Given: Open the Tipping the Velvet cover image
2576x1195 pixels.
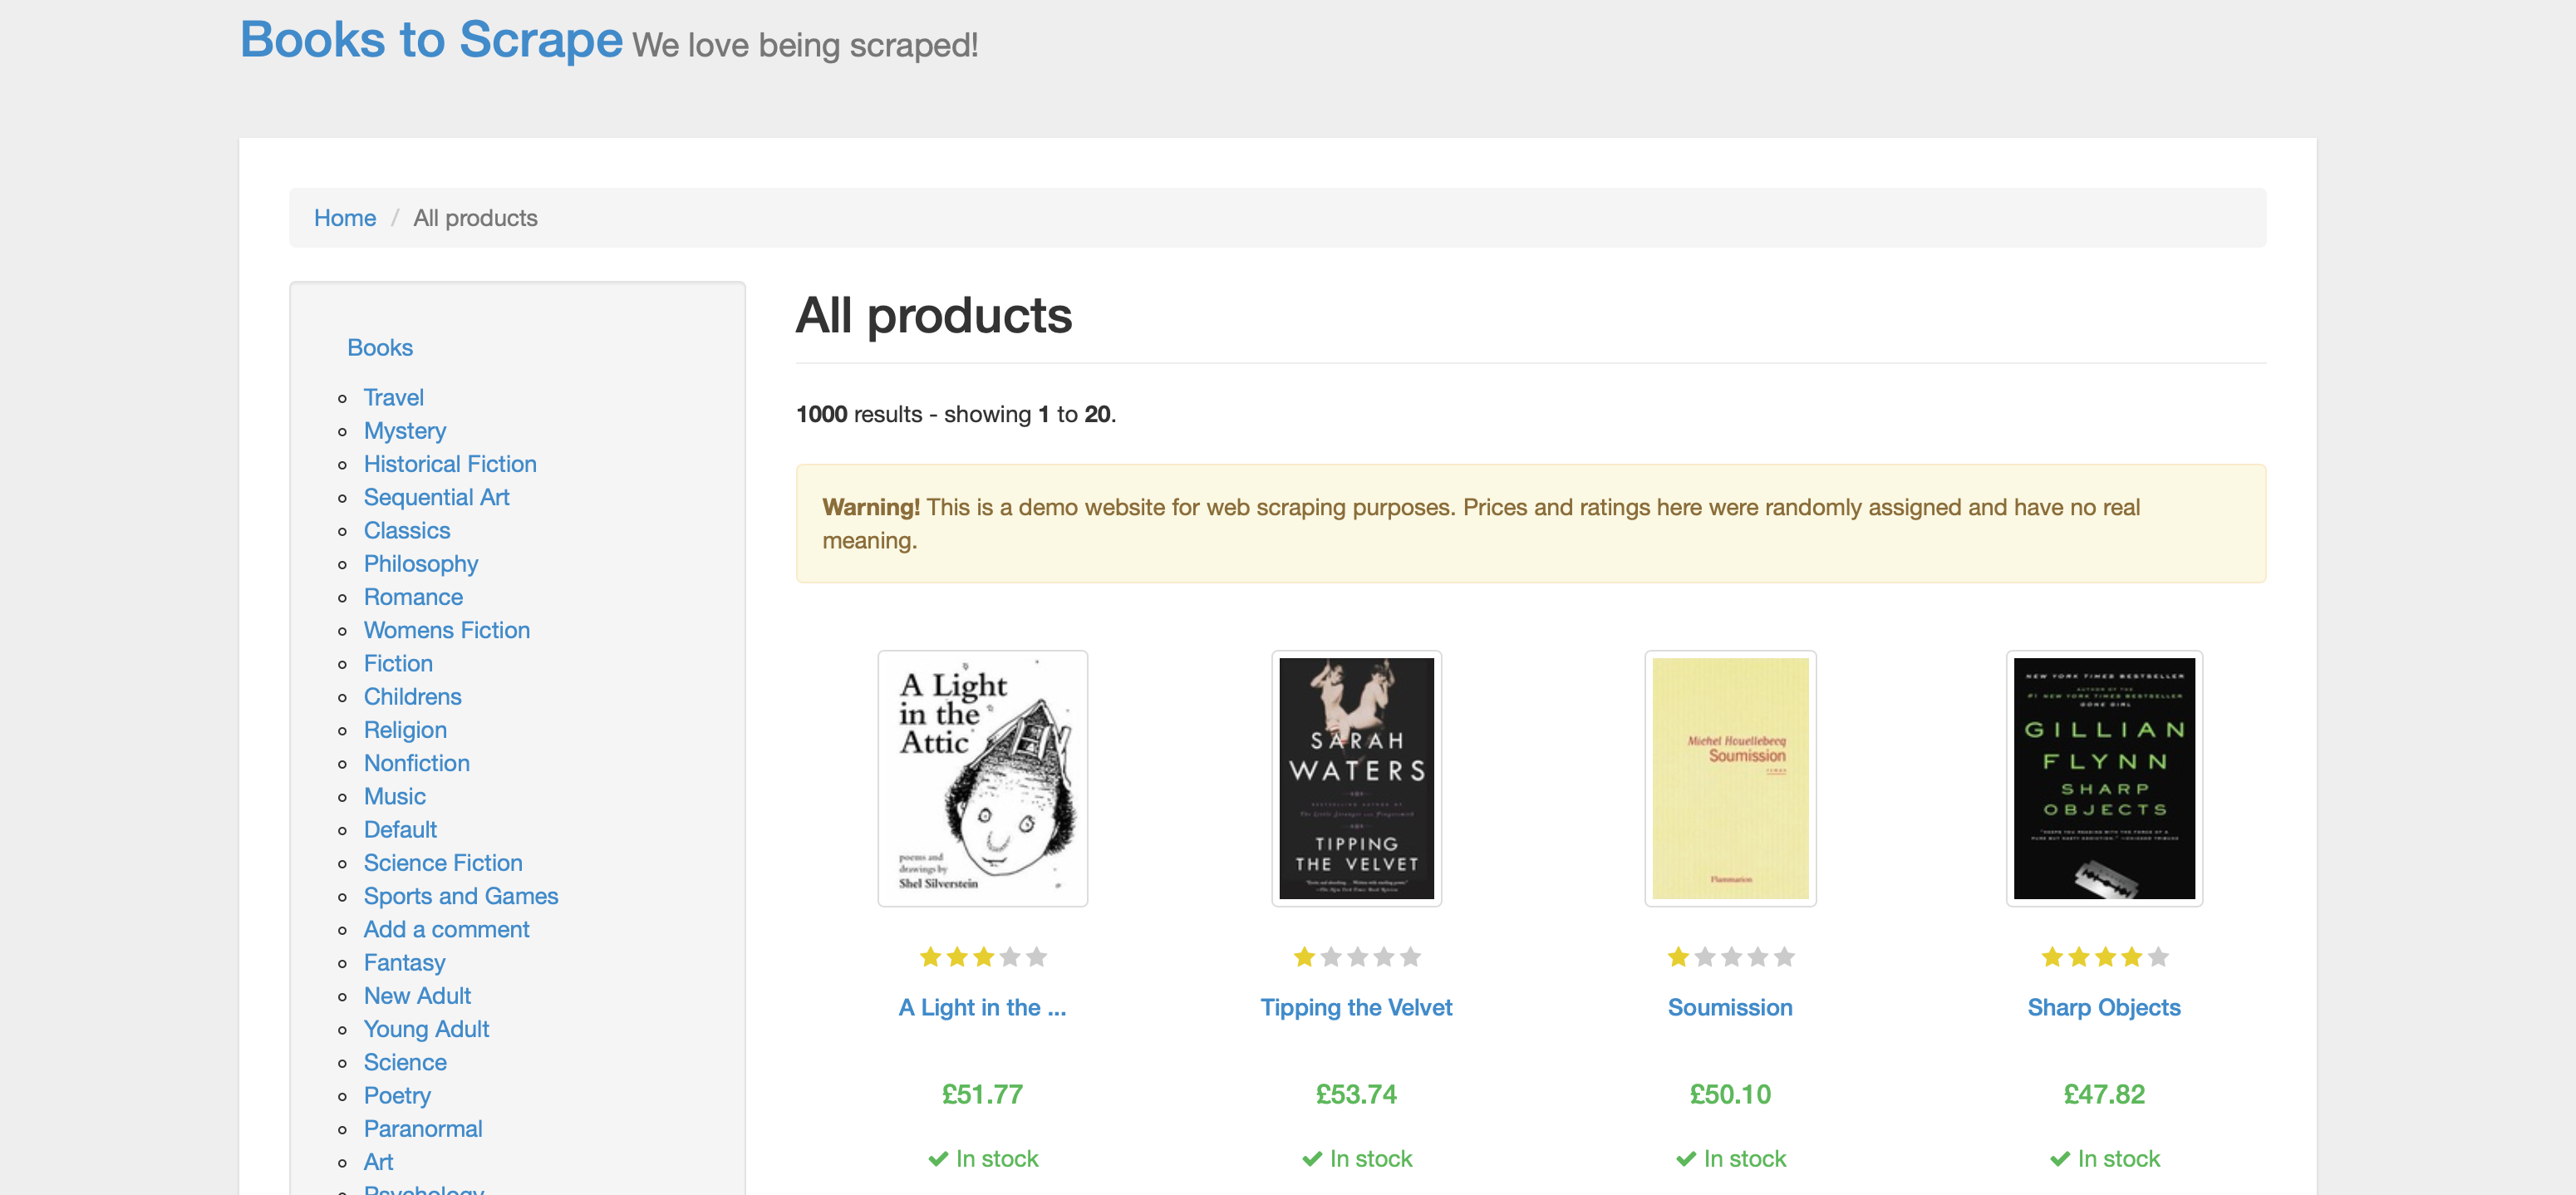Looking at the screenshot, I should point(1356,778).
